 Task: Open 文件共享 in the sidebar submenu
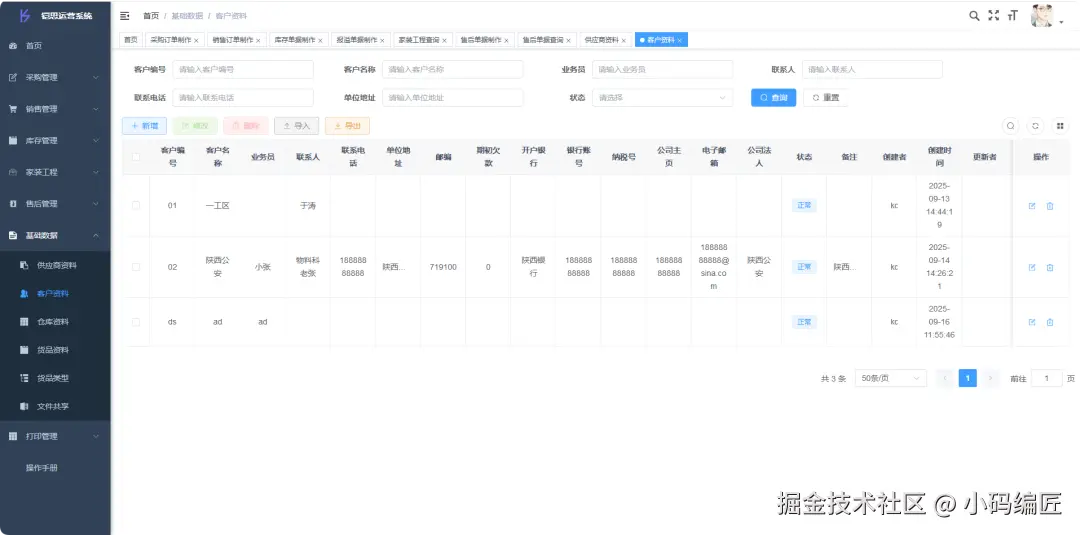click(x=55, y=406)
